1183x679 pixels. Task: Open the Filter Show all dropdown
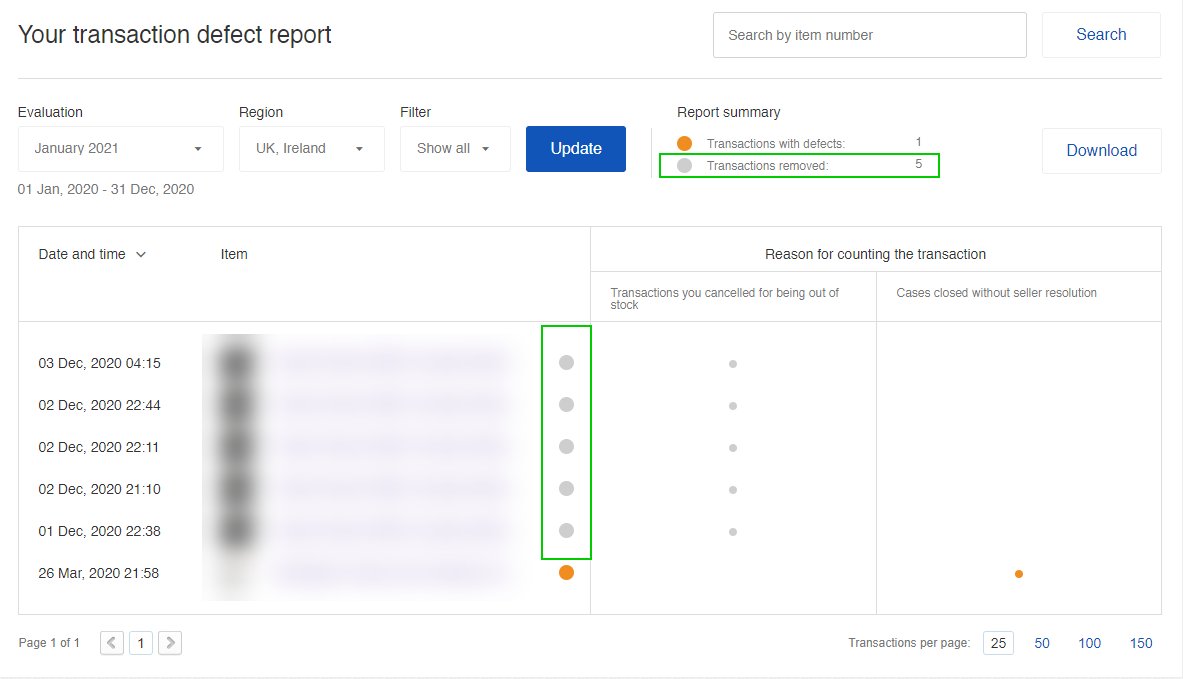(454, 149)
